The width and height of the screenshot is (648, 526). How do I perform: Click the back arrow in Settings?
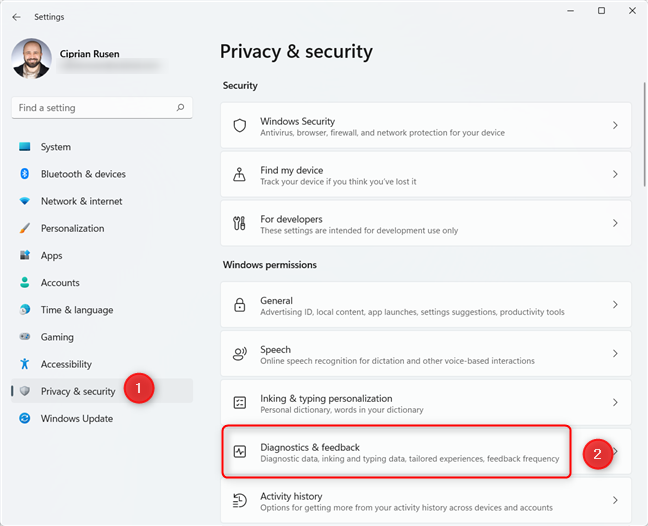click(x=17, y=17)
